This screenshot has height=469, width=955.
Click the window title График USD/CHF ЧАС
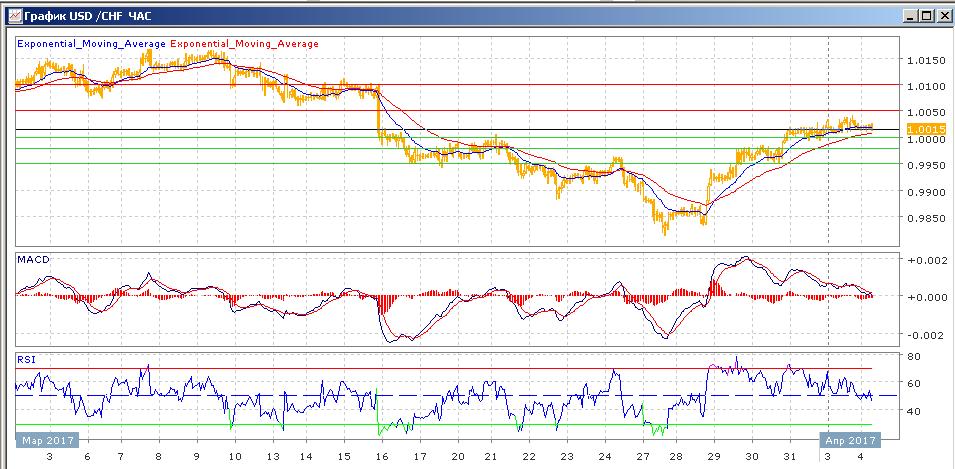point(88,16)
